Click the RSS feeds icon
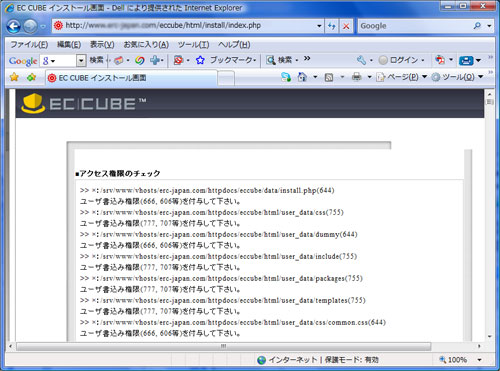 [x=329, y=77]
